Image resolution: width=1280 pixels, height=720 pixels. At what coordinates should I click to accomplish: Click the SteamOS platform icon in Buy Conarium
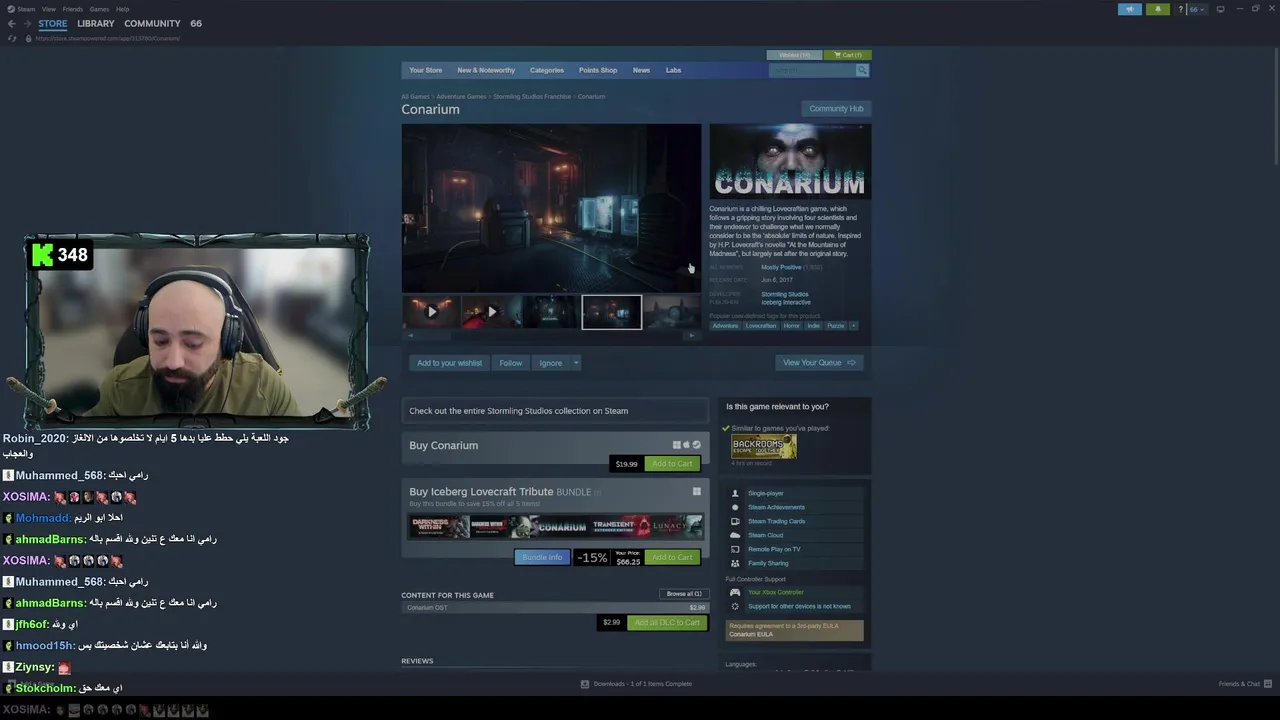click(697, 445)
